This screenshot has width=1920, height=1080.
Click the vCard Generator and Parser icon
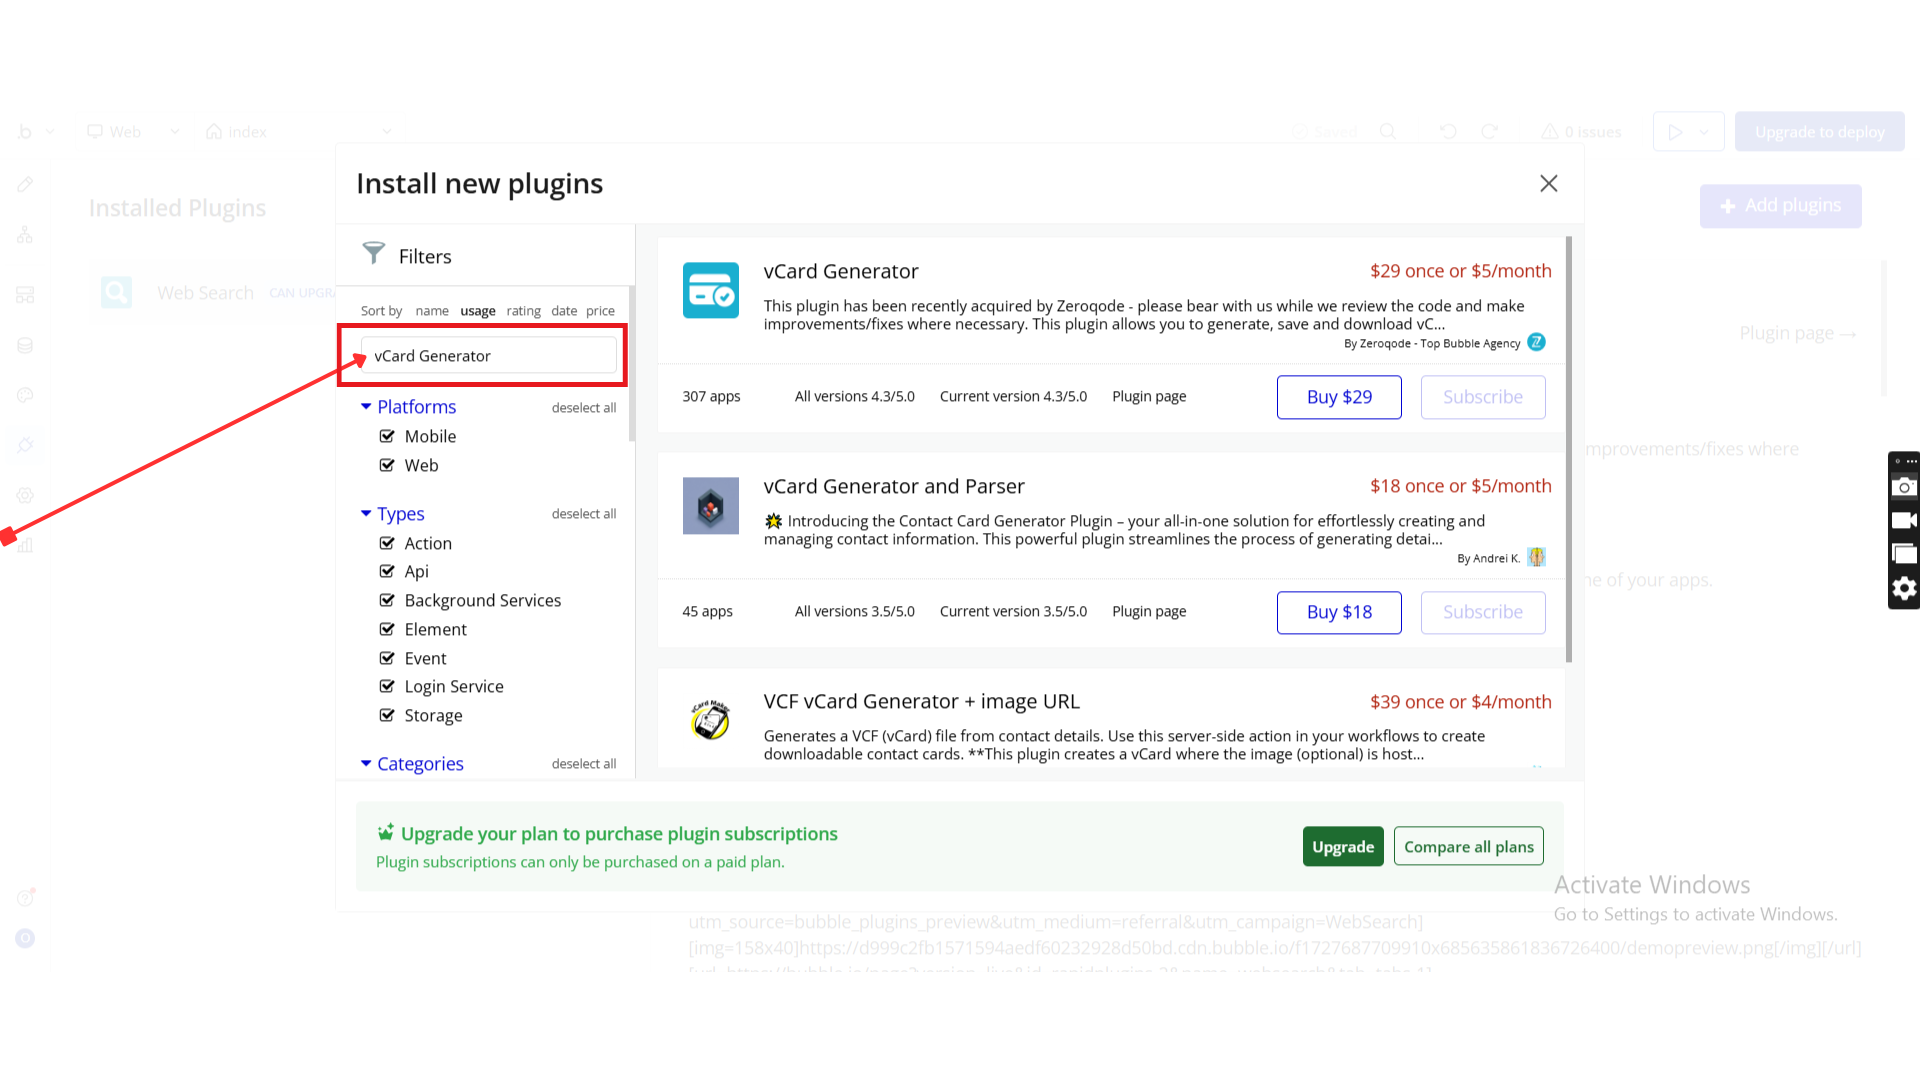pos(710,505)
